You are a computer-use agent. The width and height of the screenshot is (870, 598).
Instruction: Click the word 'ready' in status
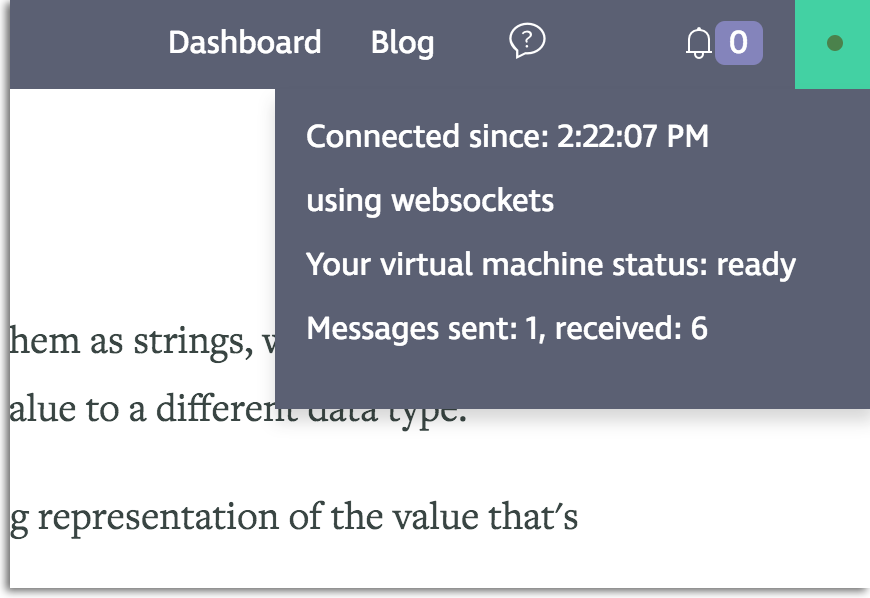(756, 265)
